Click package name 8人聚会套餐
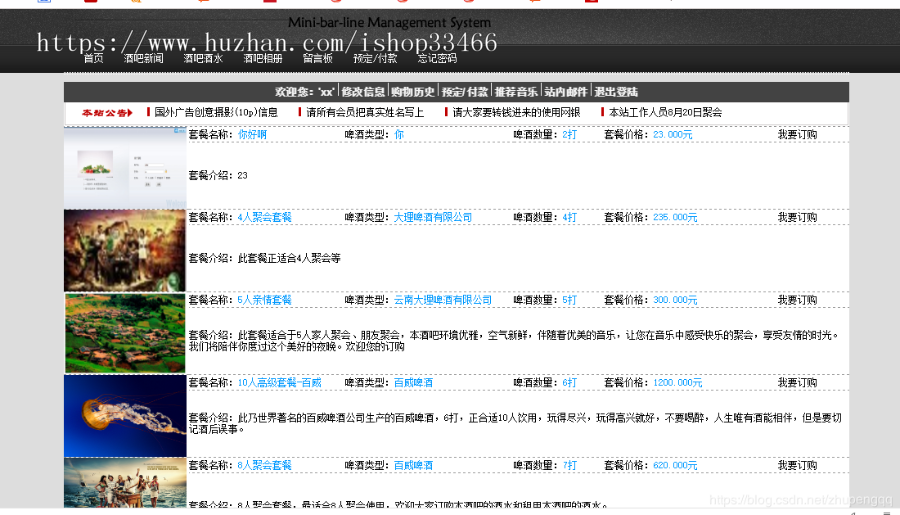Image resolution: width=900 pixels, height=515 pixels. point(265,466)
